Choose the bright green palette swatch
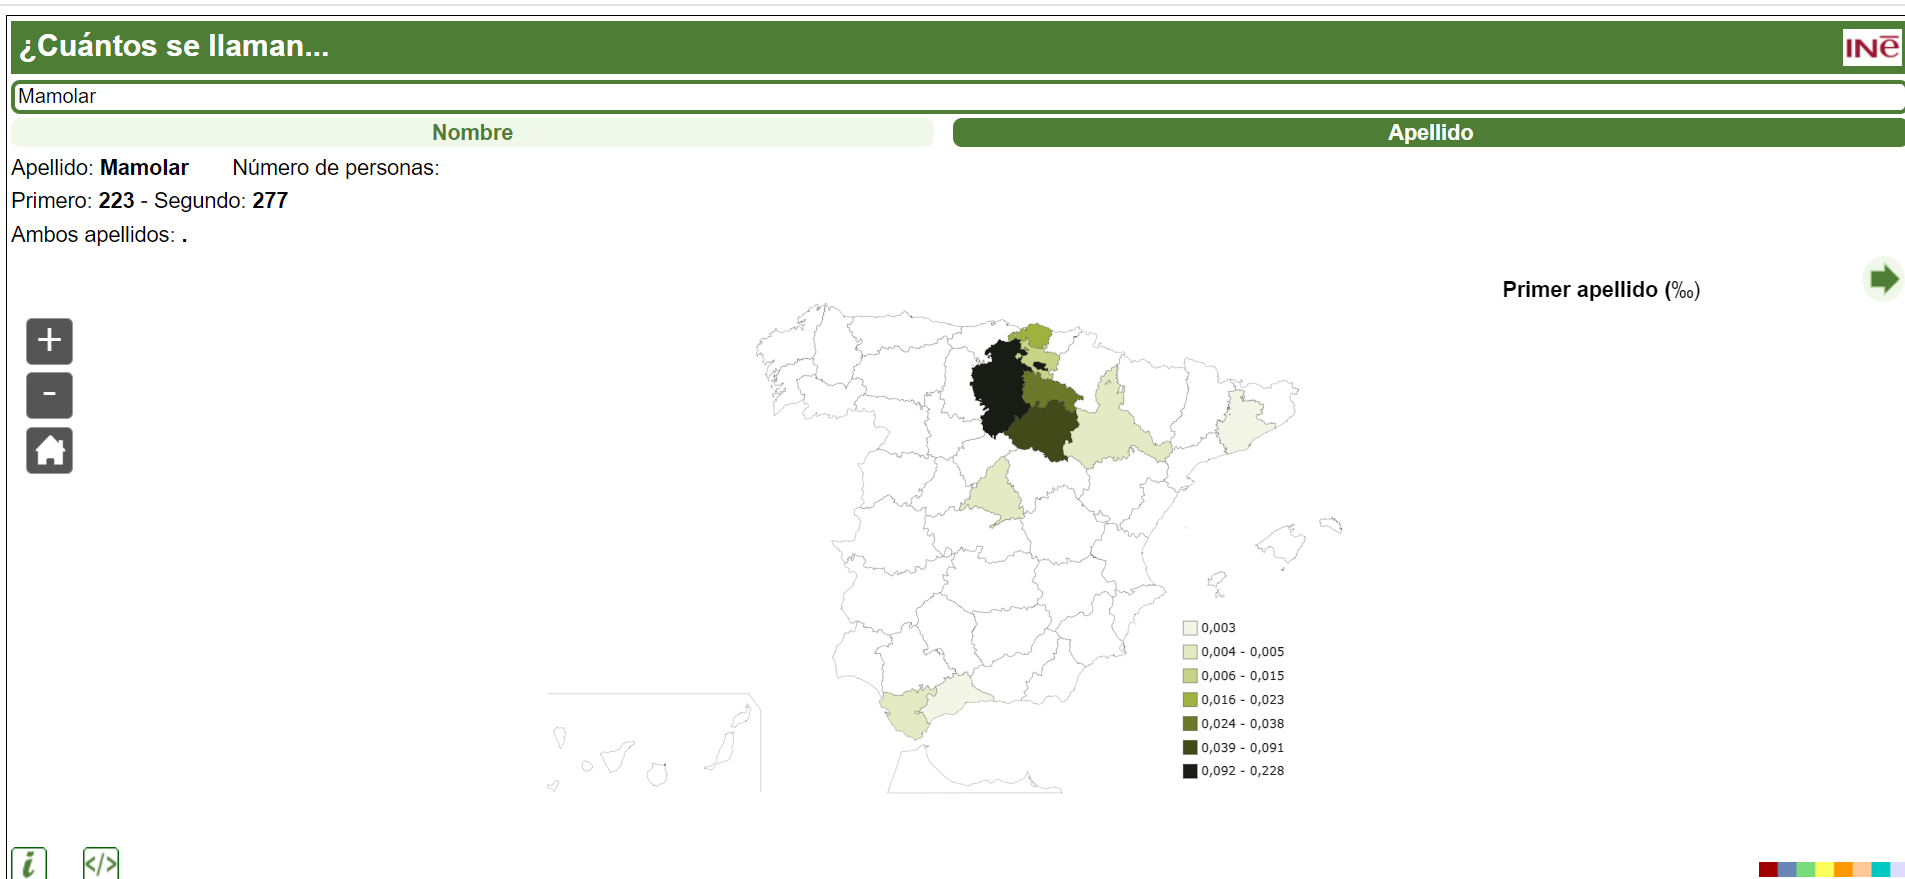Image resolution: width=1905 pixels, height=879 pixels. 1806,870
